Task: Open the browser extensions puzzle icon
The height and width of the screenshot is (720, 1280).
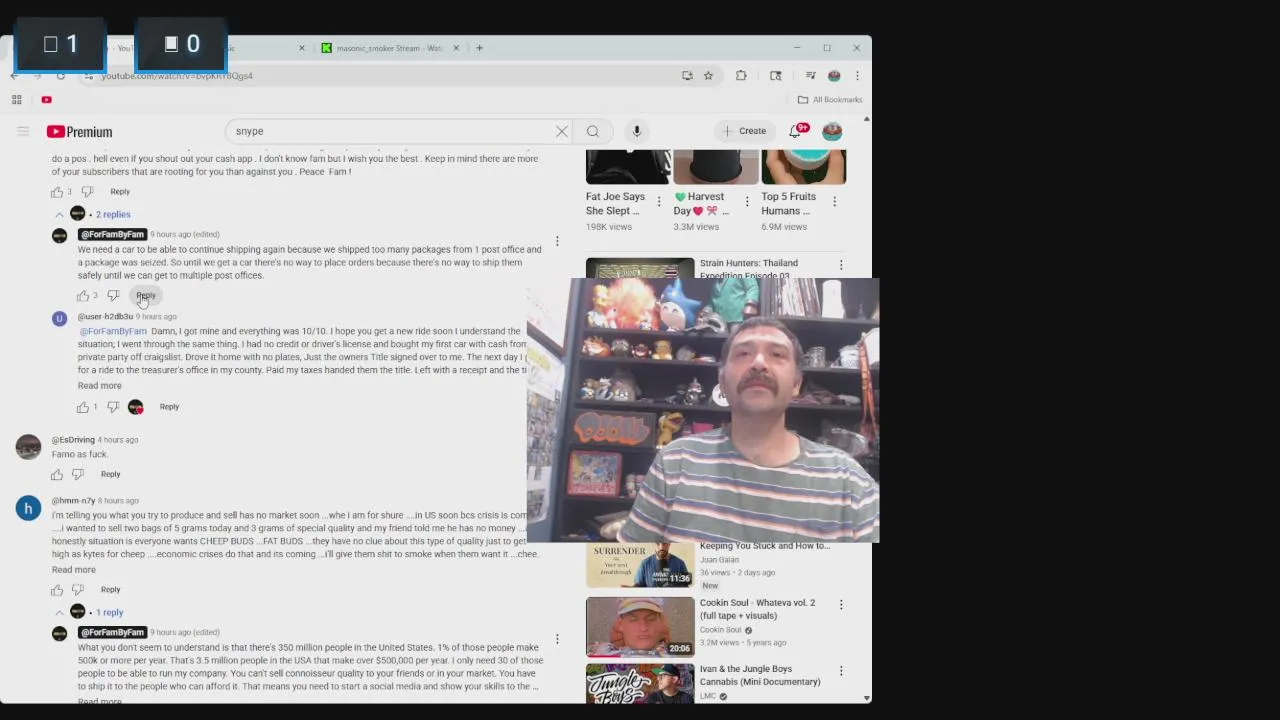Action: click(741, 75)
